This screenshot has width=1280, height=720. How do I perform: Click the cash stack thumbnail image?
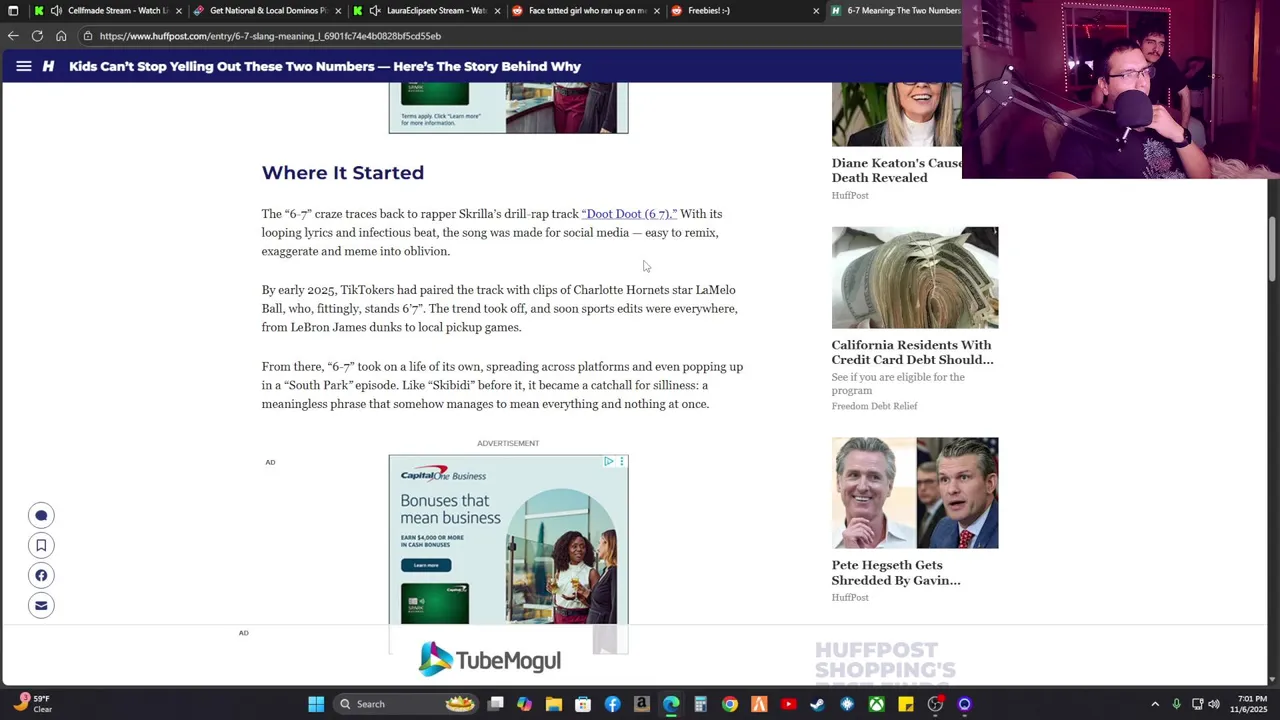click(x=914, y=277)
